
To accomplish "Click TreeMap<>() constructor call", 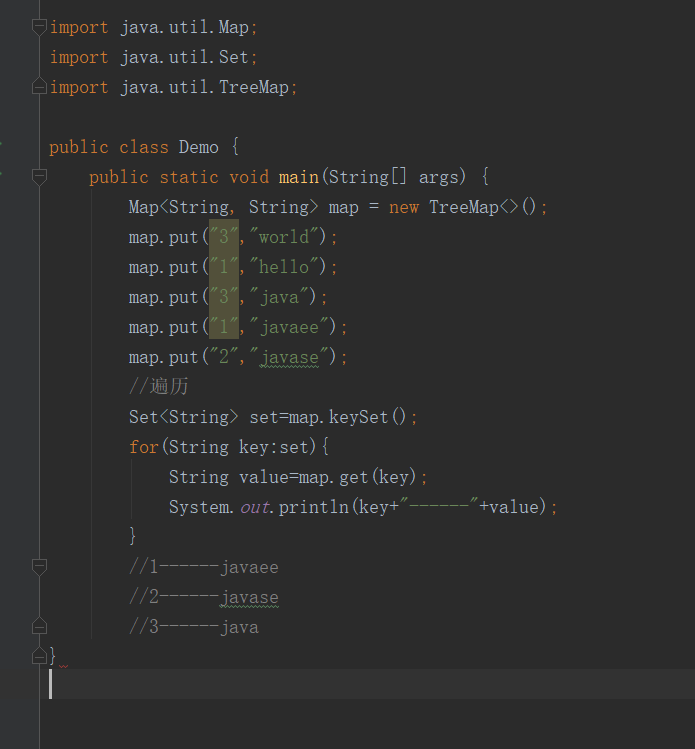I will 483,207.
